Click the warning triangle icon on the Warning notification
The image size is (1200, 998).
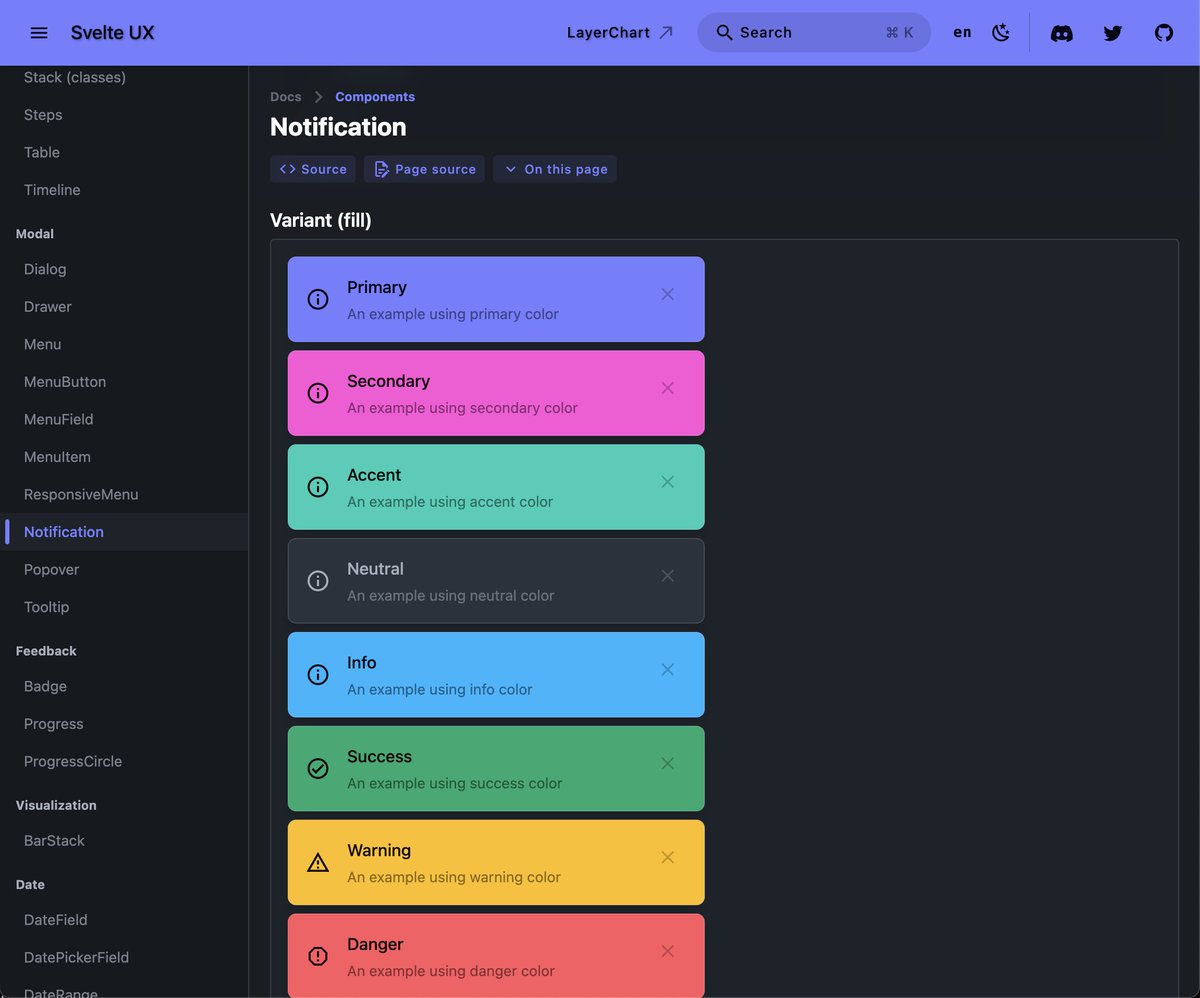tap(317, 862)
